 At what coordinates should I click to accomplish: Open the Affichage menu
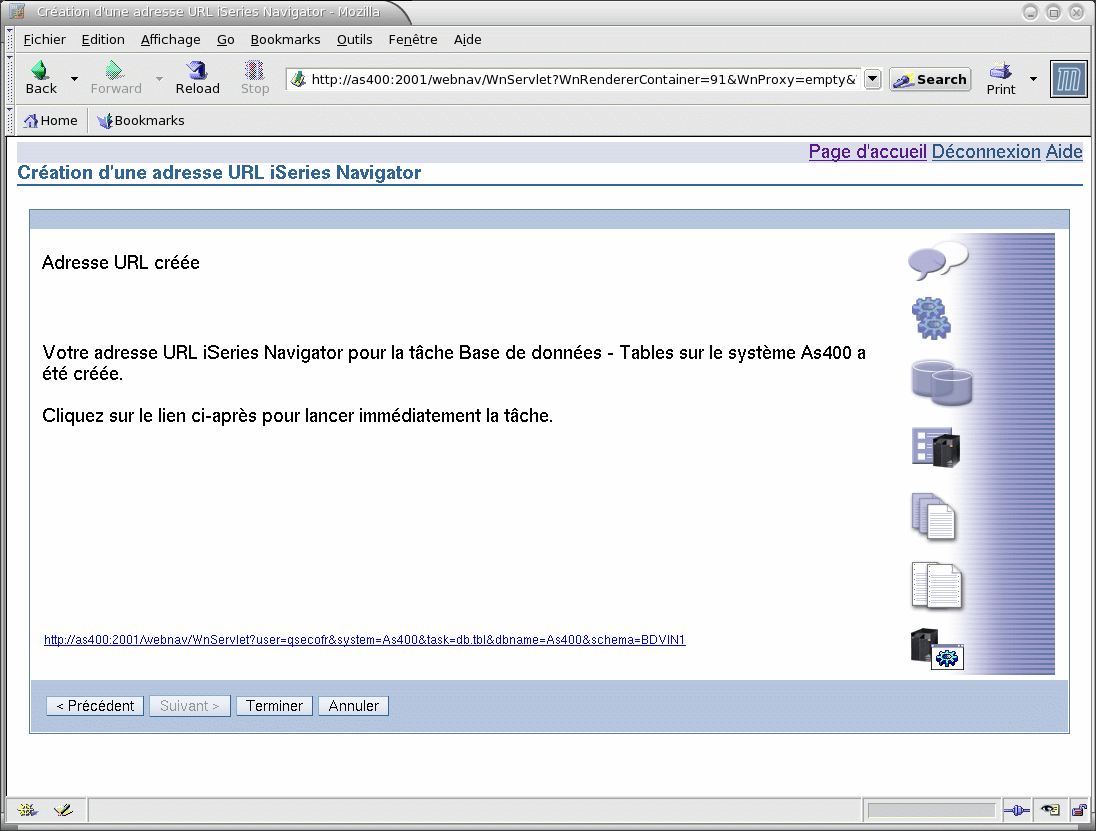point(171,40)
